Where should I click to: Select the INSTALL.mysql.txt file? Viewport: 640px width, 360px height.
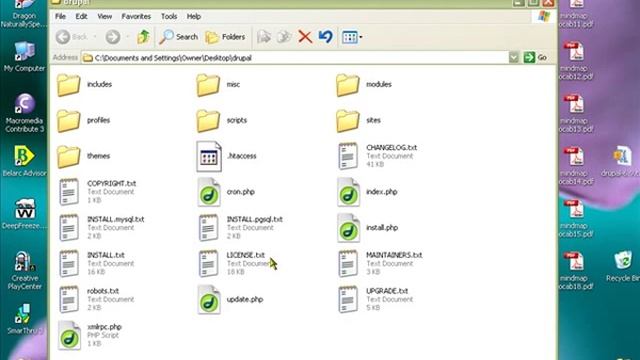click(102, 228)
